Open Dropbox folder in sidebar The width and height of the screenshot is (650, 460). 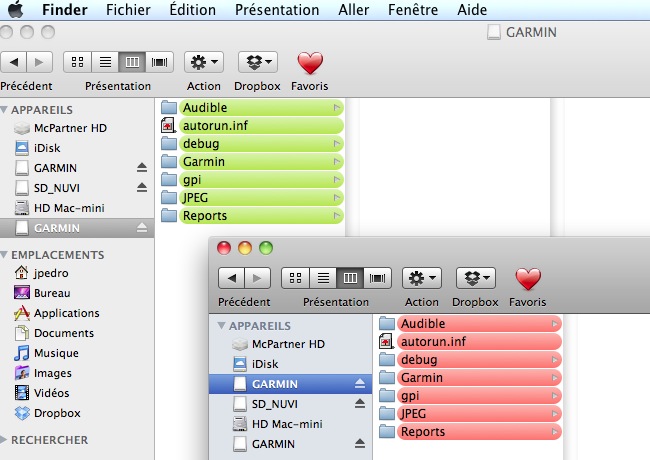(77, 413)
